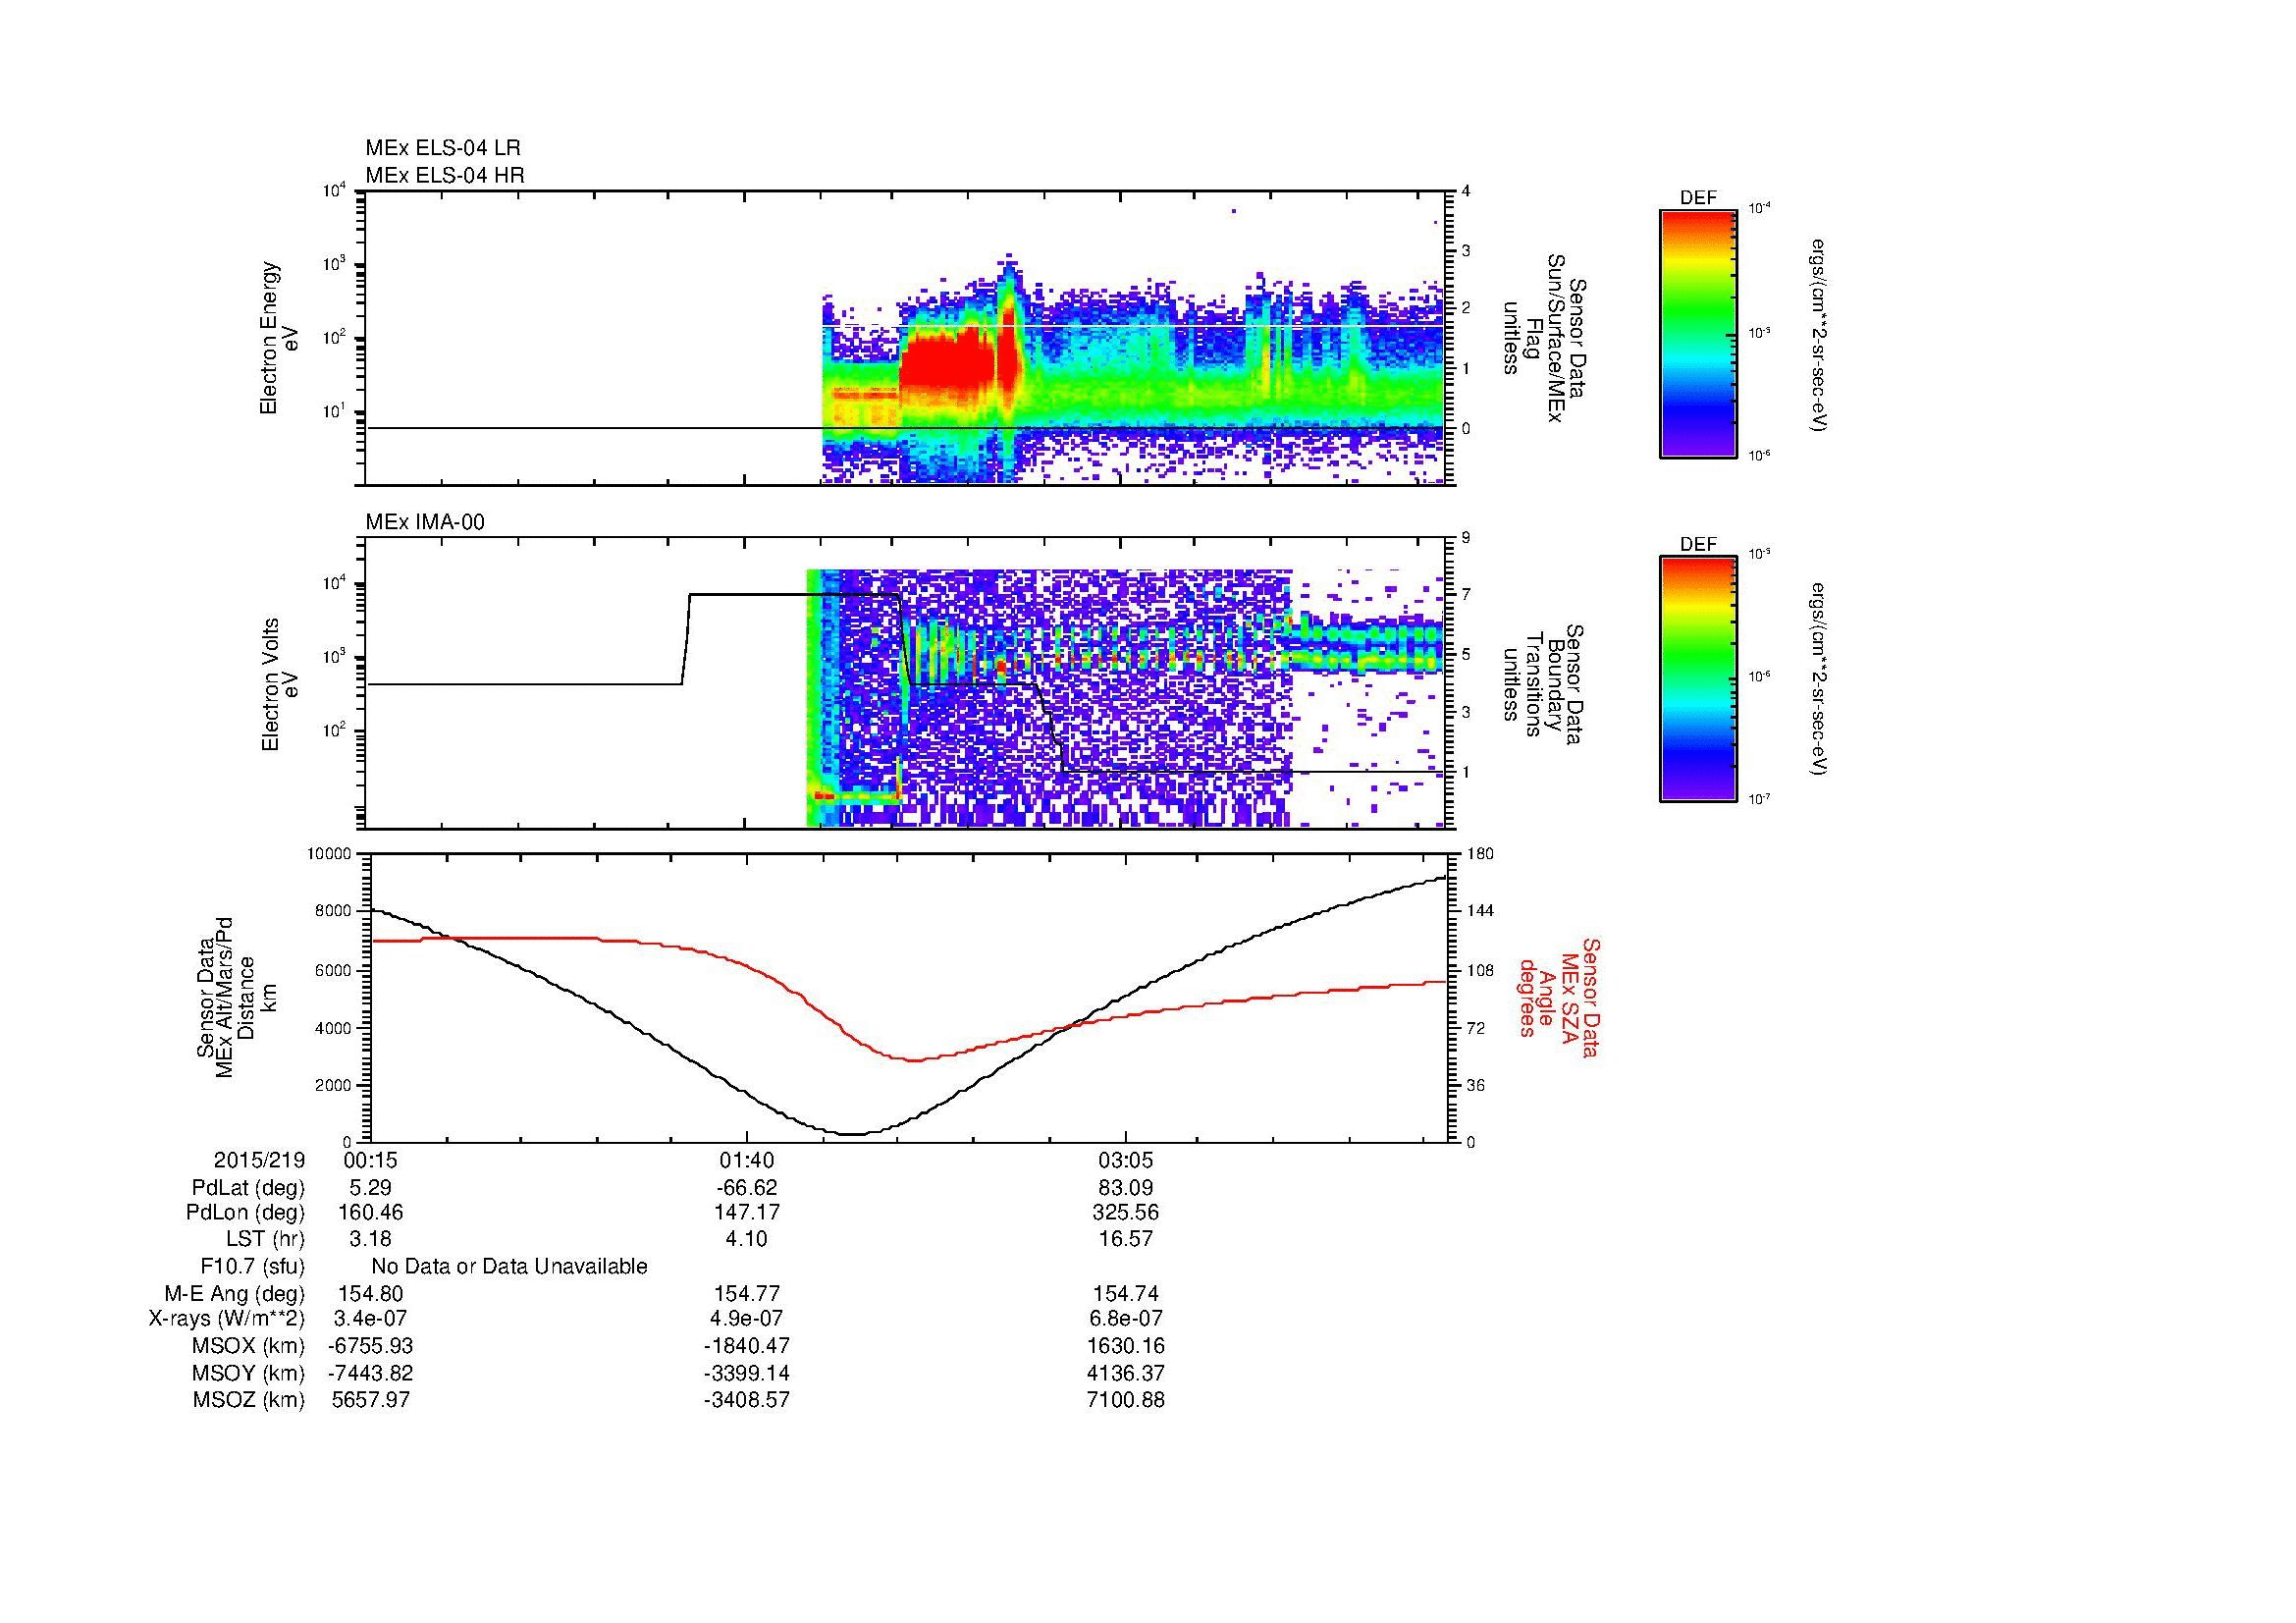Click the altitude curve minimum near periapsis
2296x1623 pixels.
click(x=850, y=1133)
